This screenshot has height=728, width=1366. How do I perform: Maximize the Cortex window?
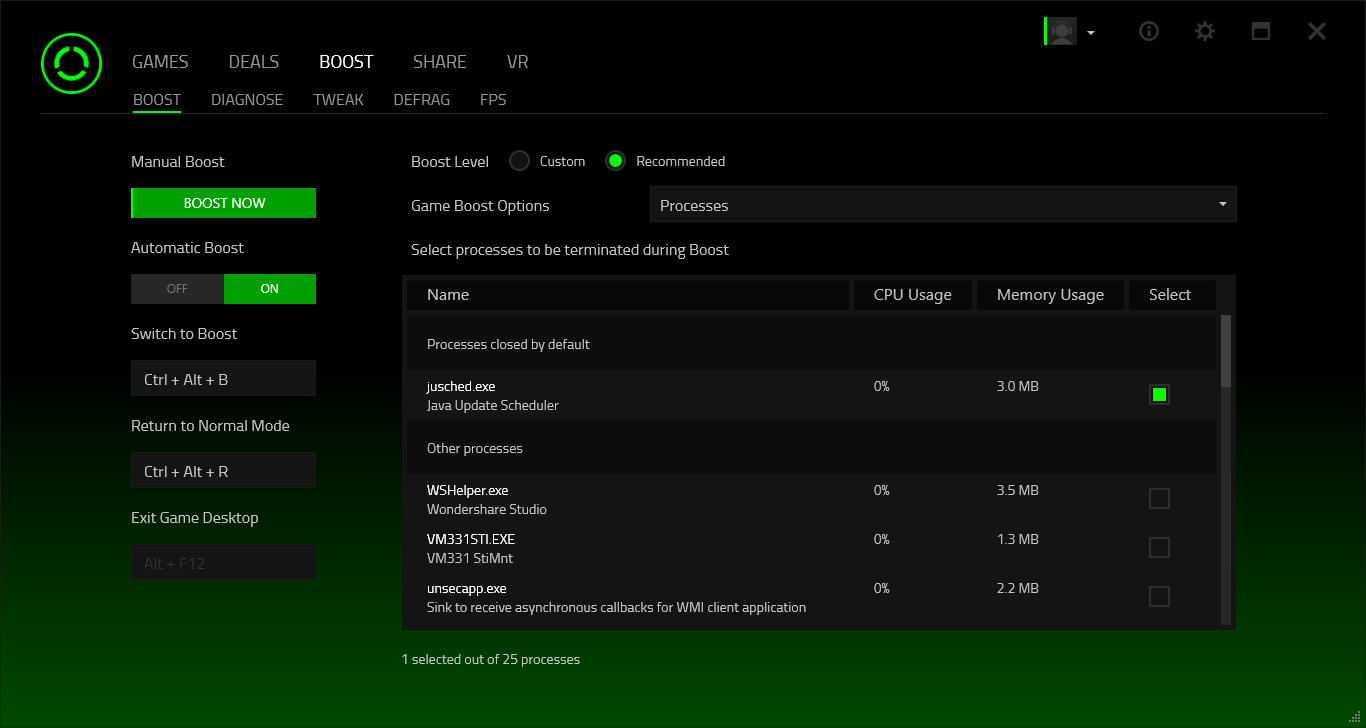point(1261,31)
